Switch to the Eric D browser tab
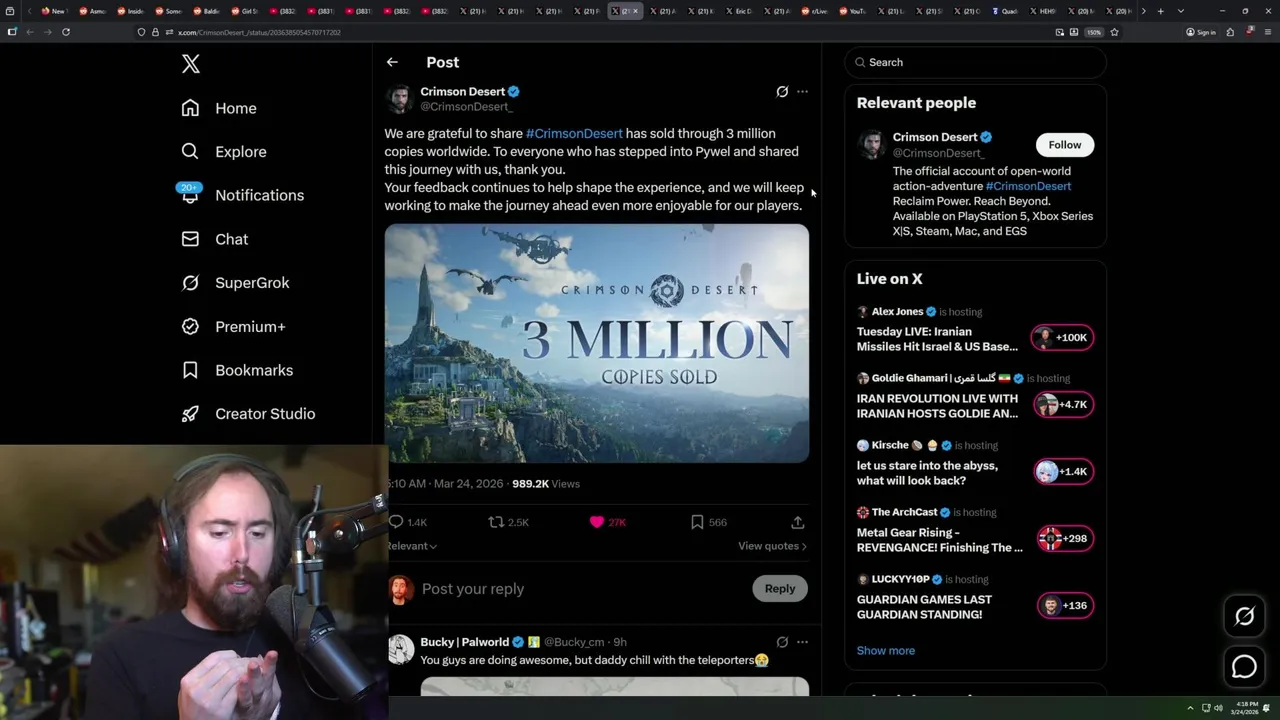1280x720 pixels. [x=739, y=11]
